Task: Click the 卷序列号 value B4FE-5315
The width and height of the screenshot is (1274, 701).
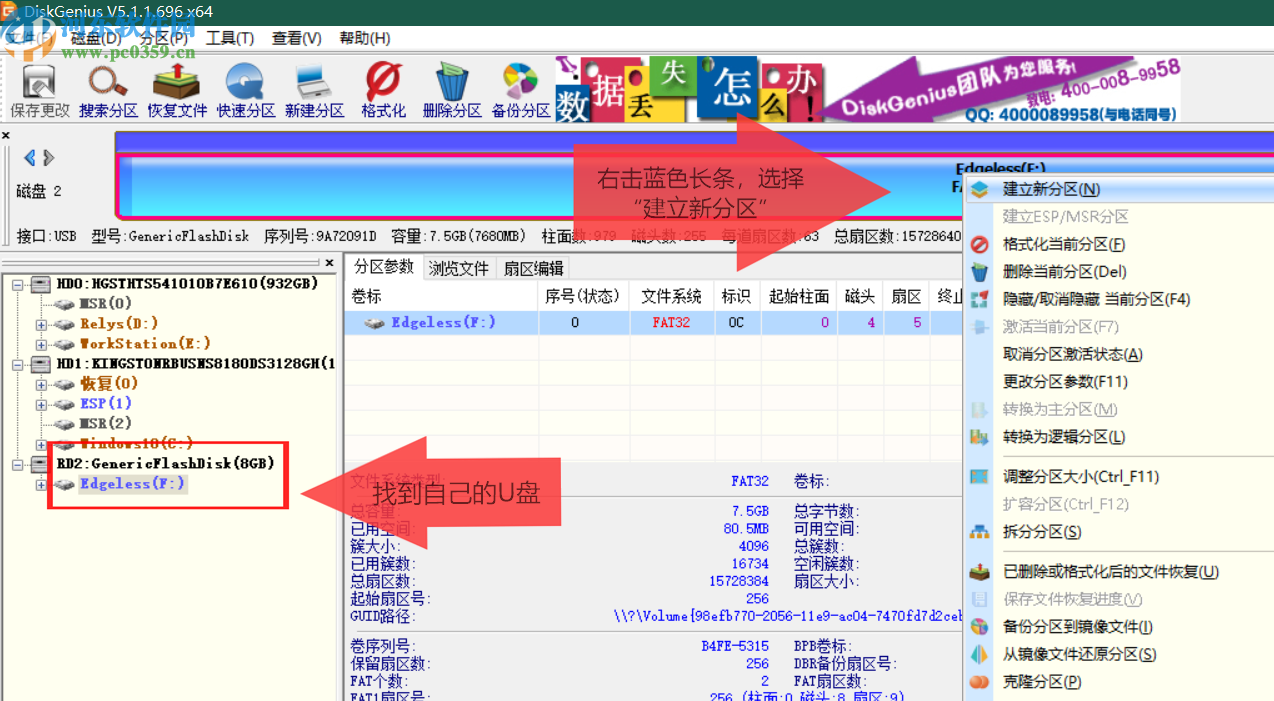Action: point(735,647)
